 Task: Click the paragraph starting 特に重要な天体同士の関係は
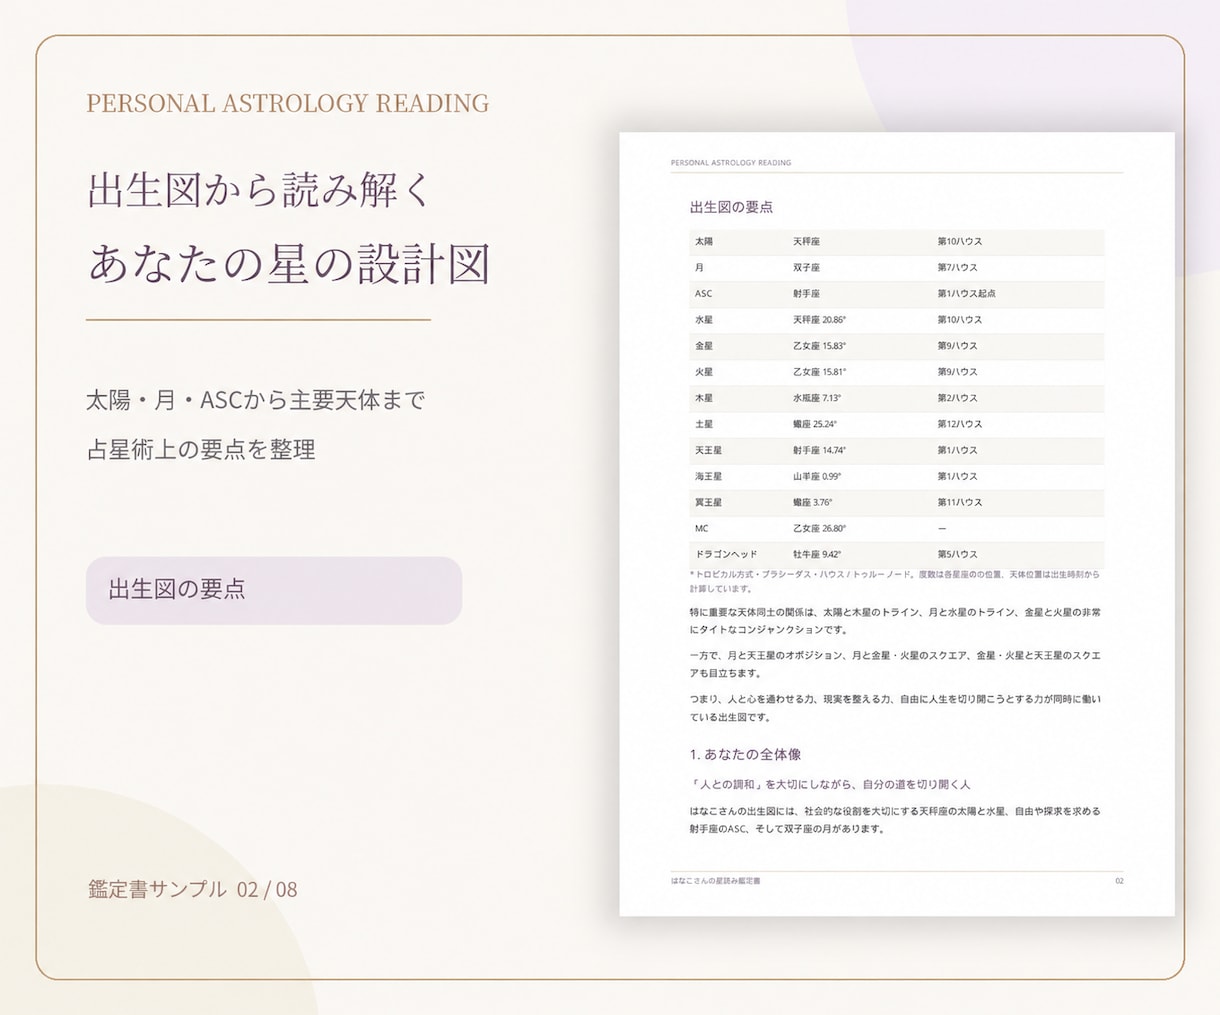(895, 620)
